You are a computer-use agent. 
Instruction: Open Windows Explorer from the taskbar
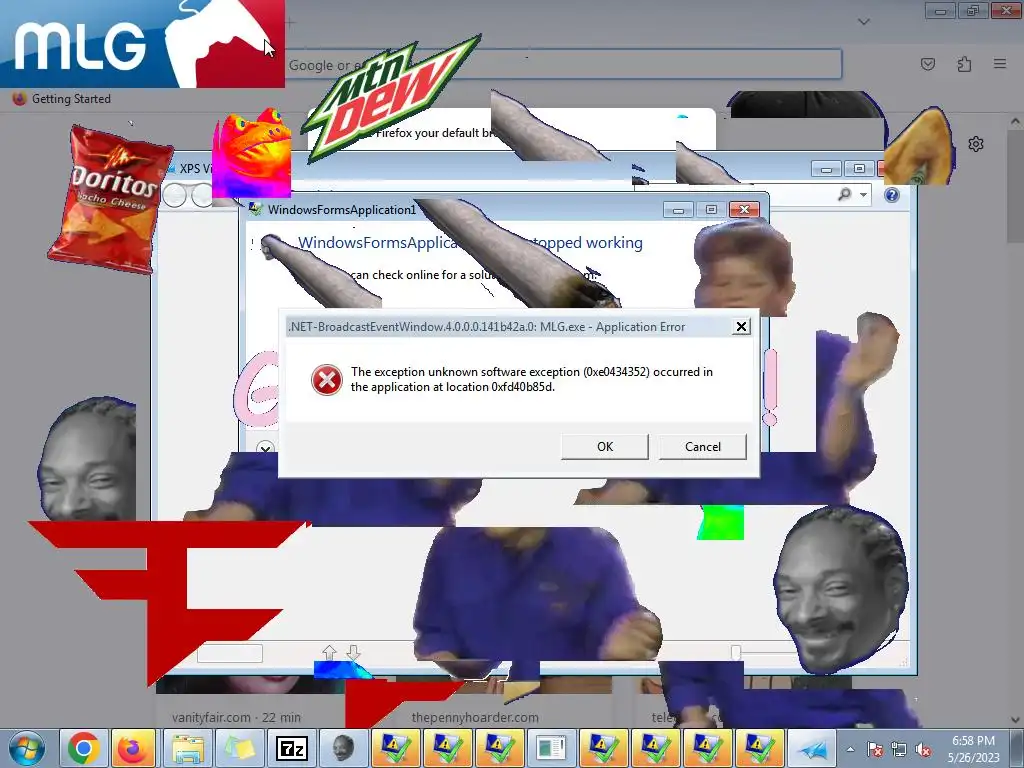(187, 748)
